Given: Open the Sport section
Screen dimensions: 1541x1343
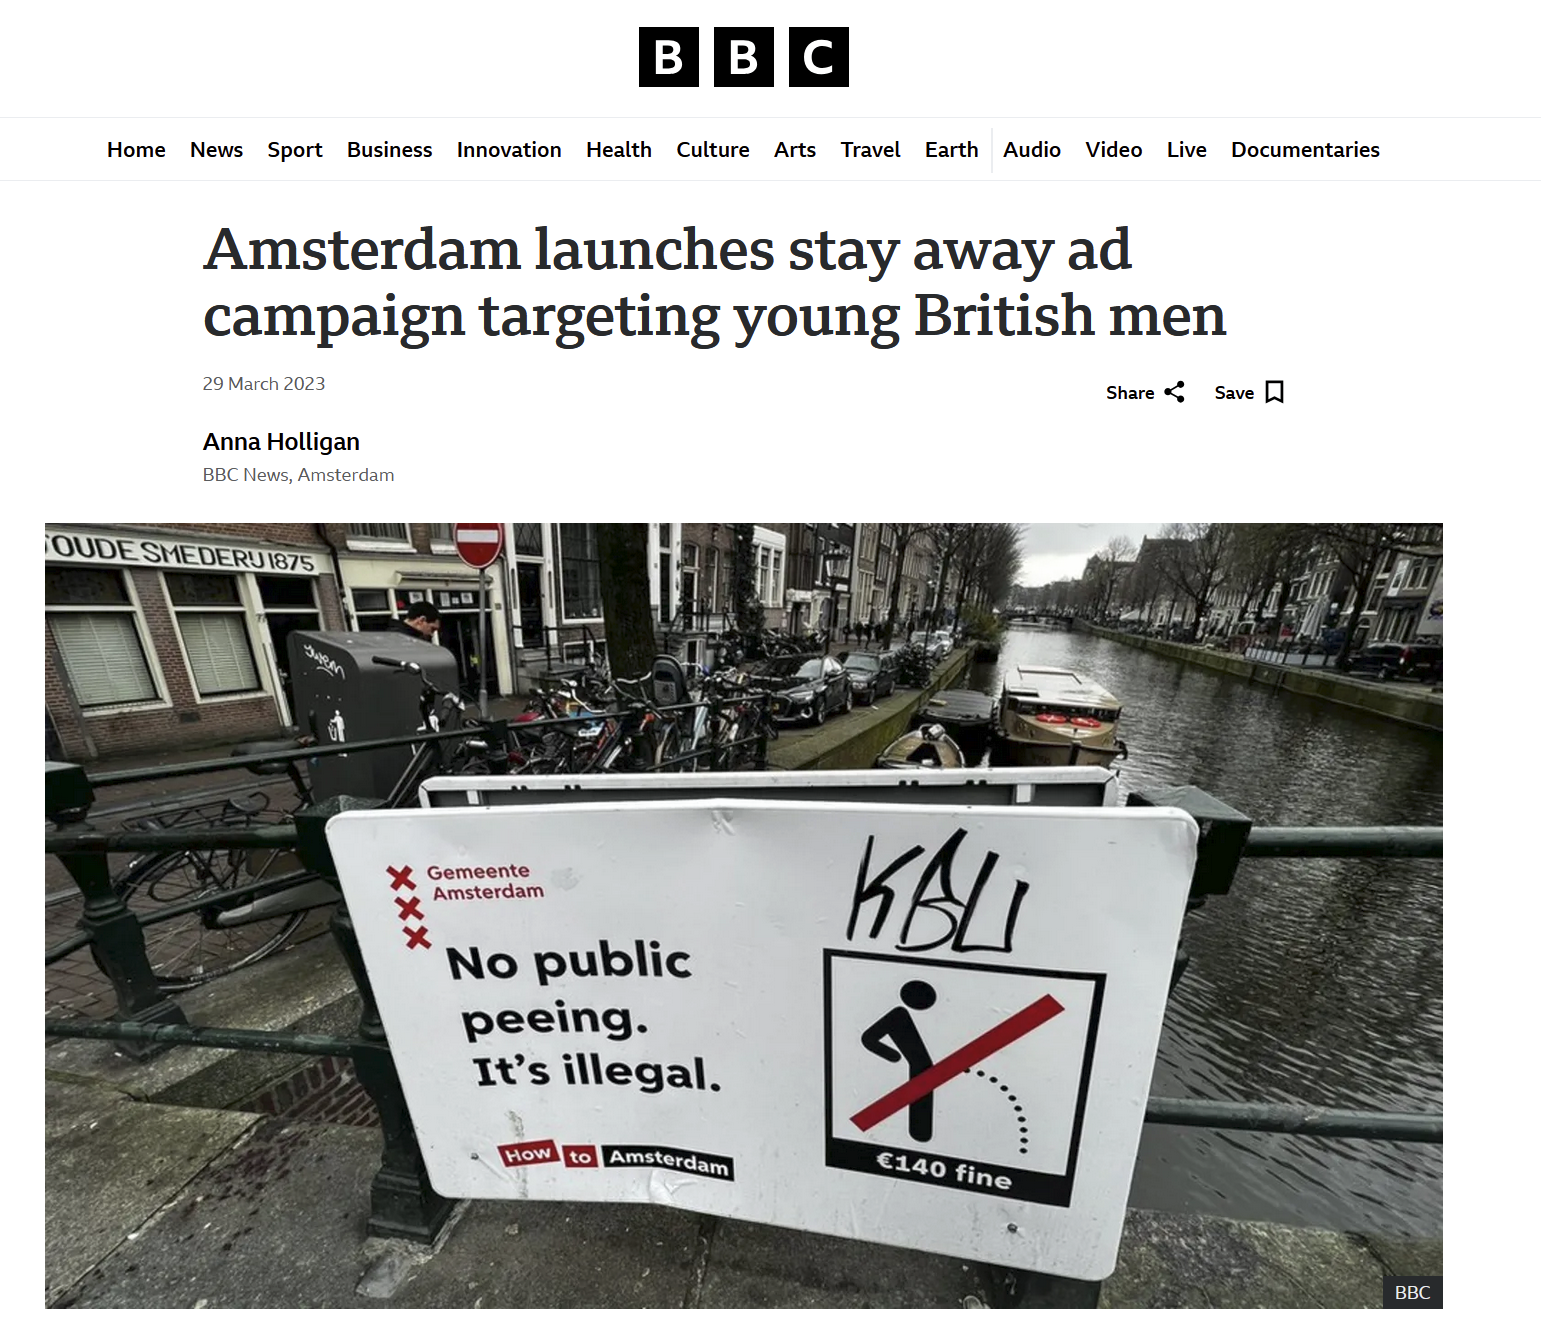Looking at the screenshot, I should tap(295, 150).
